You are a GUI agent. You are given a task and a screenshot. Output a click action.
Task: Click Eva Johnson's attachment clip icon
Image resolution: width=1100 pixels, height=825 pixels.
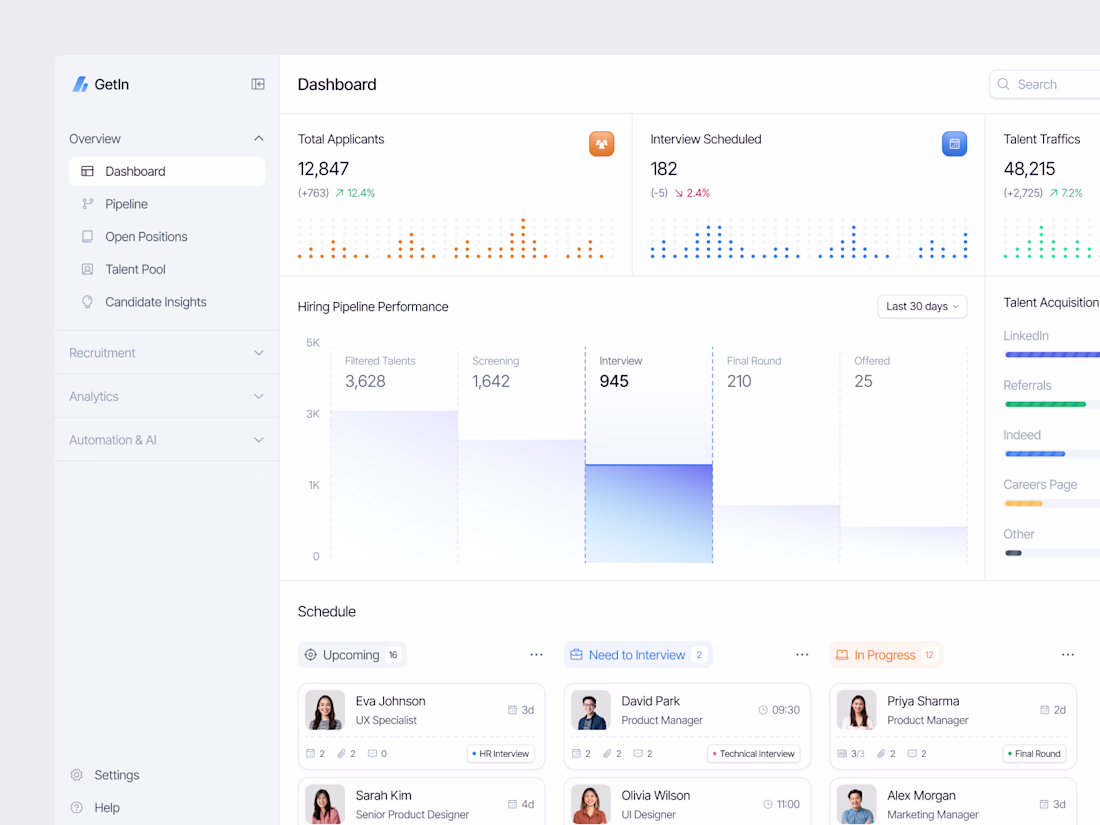[341, 753]
